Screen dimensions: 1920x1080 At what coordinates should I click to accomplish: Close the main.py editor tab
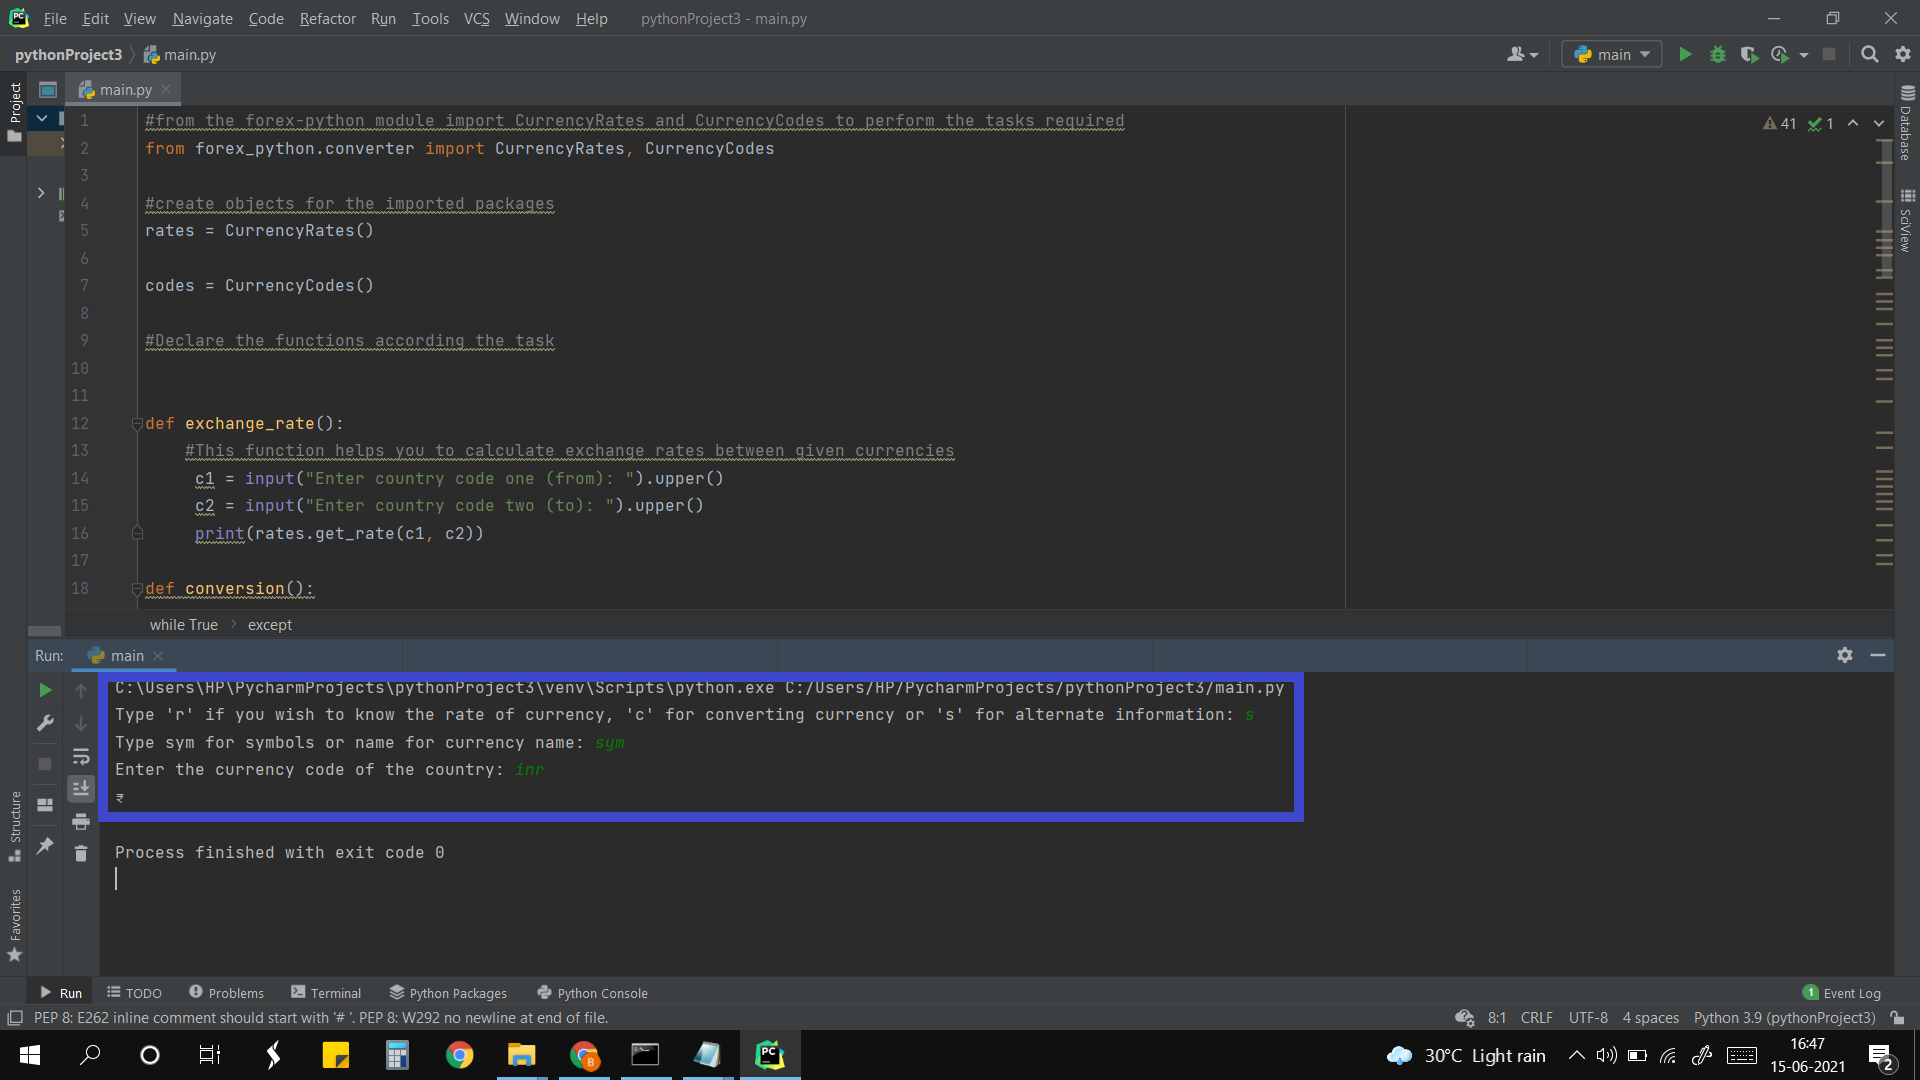click(x=166, y=89)
